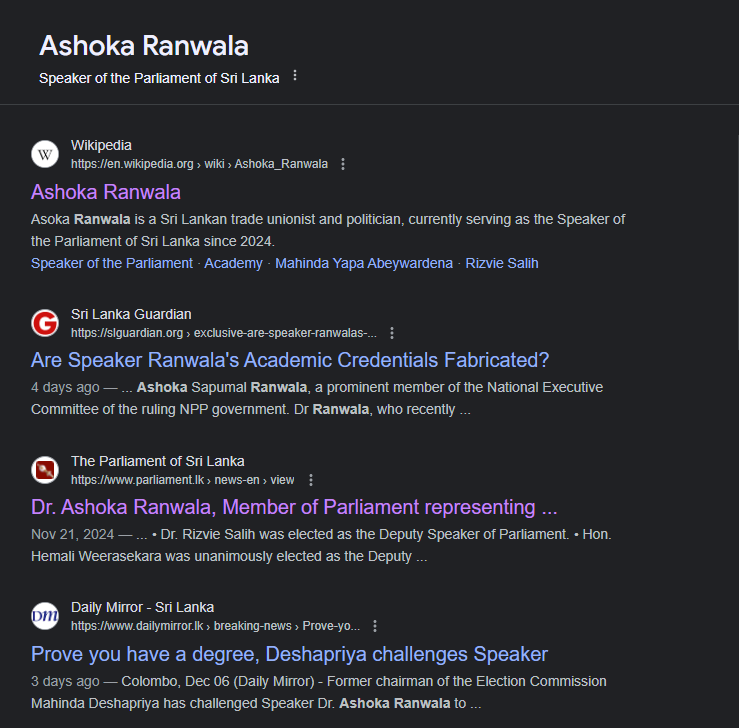The image size is (739, 728).
Task: Click the Parliament of Sri Lanka favicon
Action: point(45,470)
